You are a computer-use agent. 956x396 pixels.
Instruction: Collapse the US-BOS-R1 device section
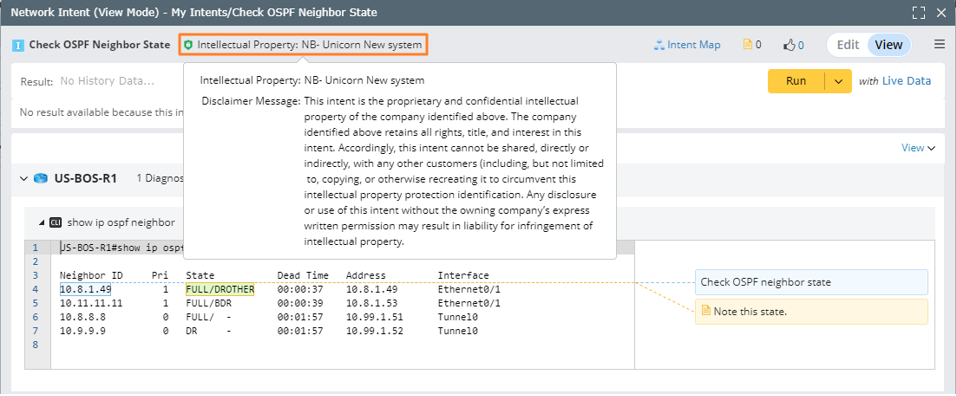click(x=24, y=179)
